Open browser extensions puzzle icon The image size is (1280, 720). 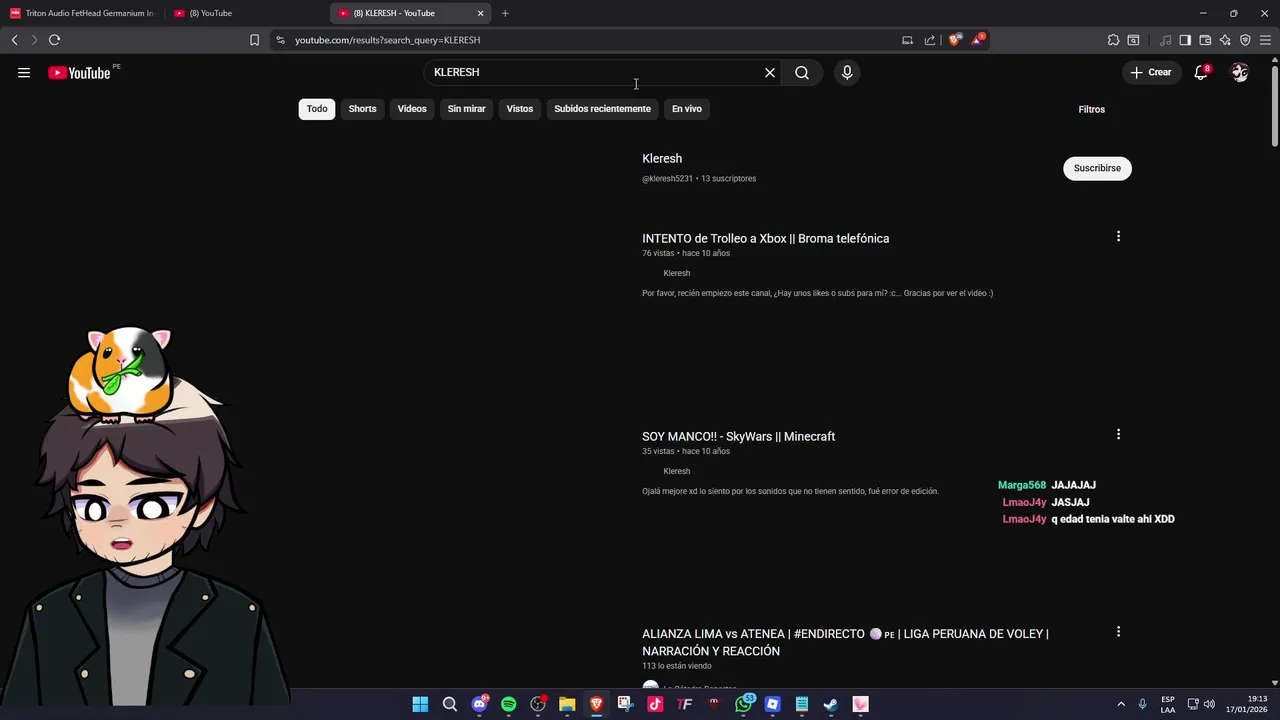[x=1113, y=40]
